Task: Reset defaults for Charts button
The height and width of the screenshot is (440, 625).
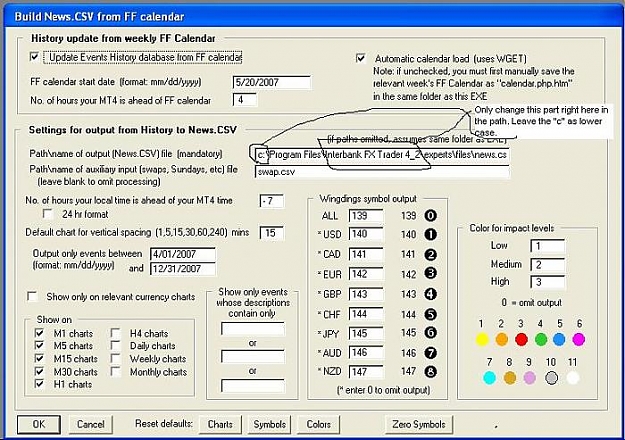Action: (x=220, y=424)
